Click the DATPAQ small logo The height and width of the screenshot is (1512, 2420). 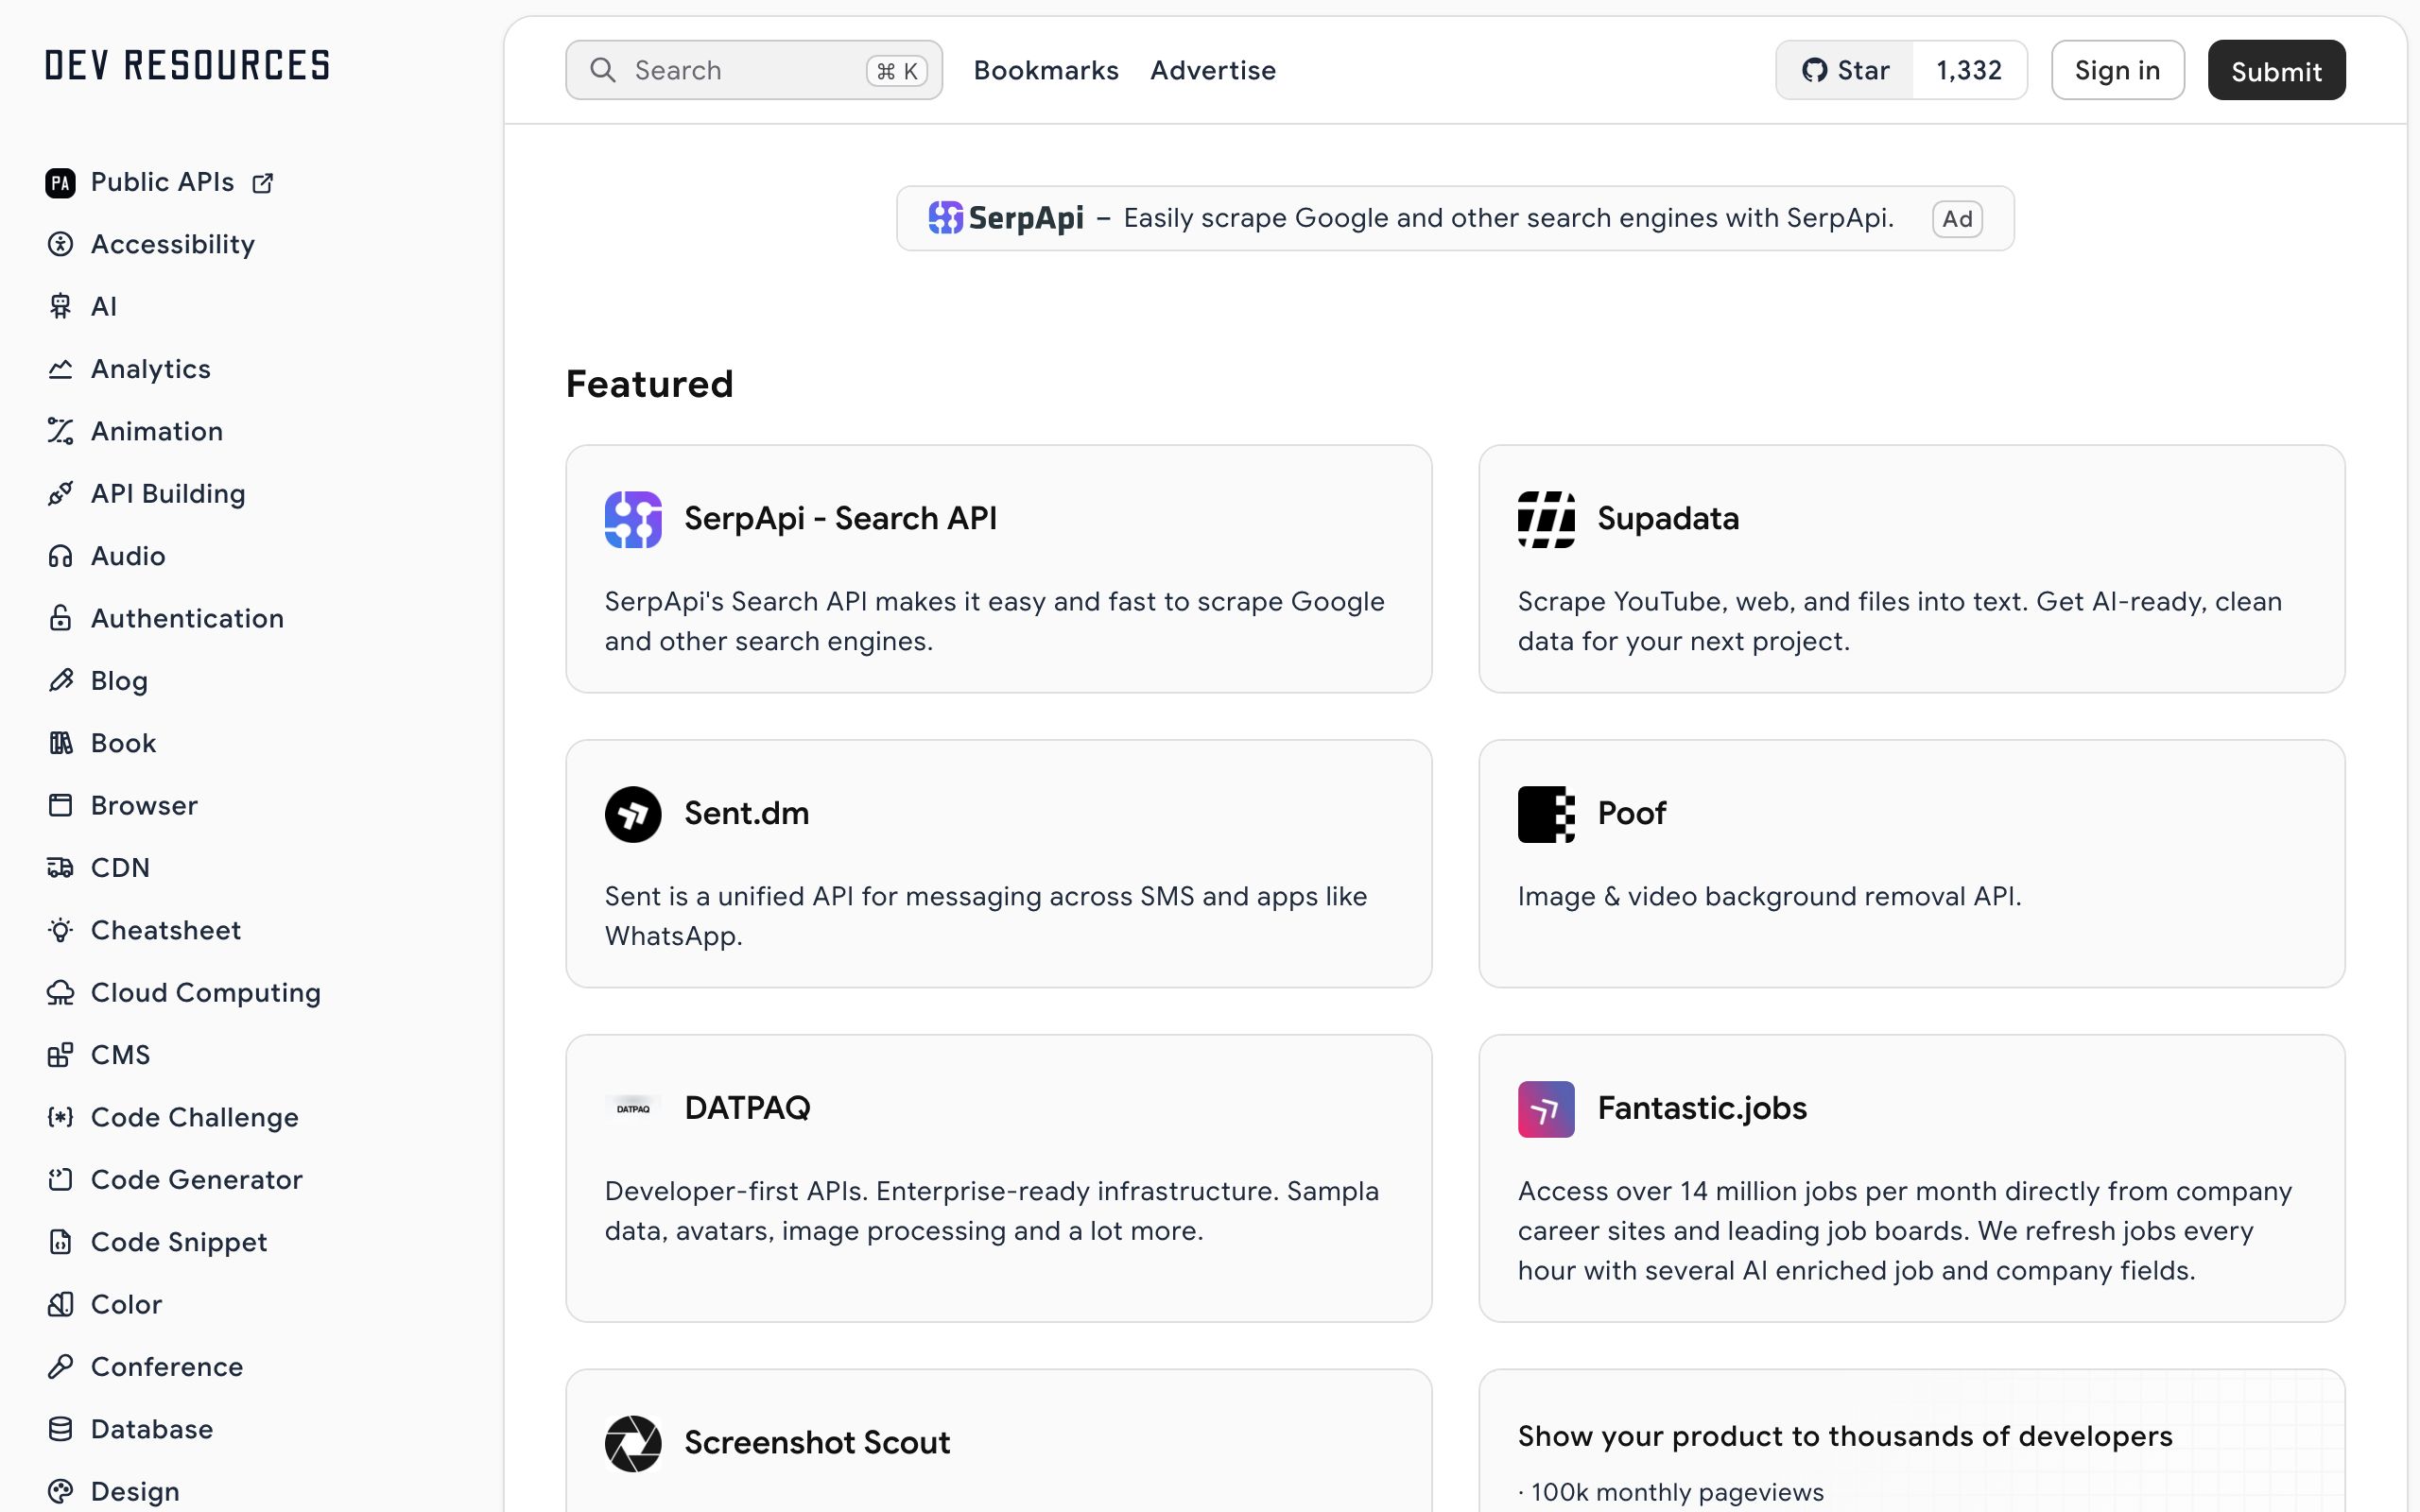tap(633, 1109)
